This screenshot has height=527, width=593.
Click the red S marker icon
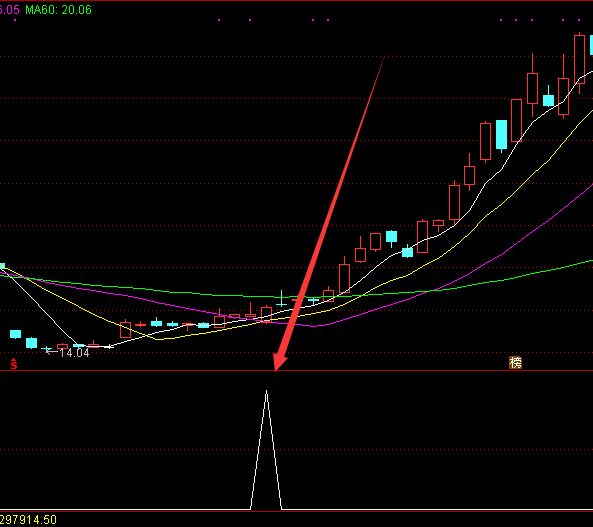click(x=14, y=364)
